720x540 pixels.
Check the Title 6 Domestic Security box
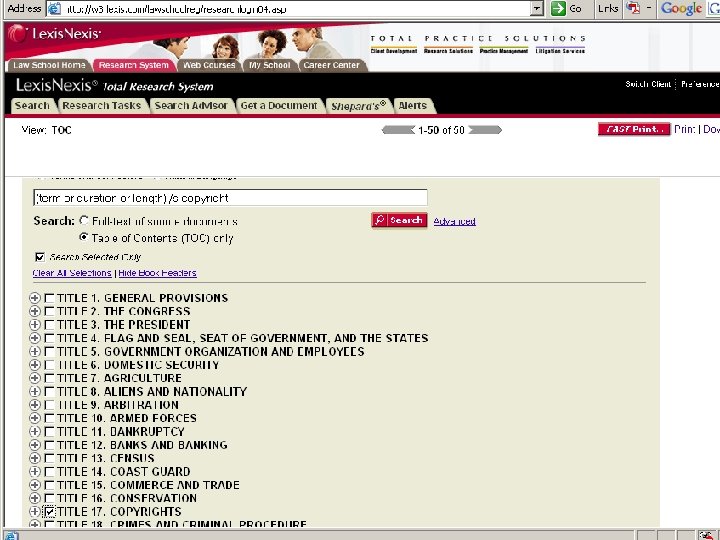(49, 365)
